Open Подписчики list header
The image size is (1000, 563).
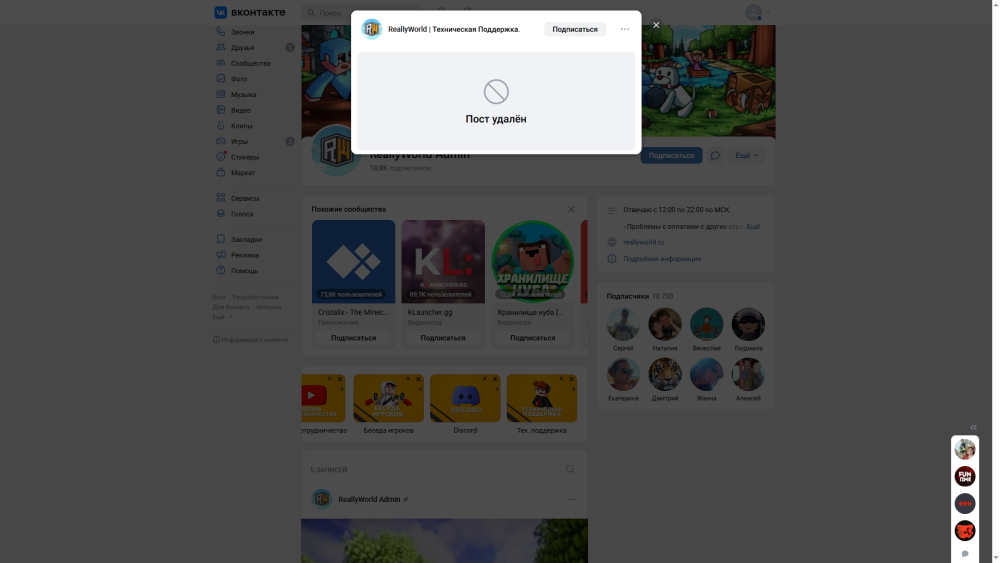coord(640,296)
